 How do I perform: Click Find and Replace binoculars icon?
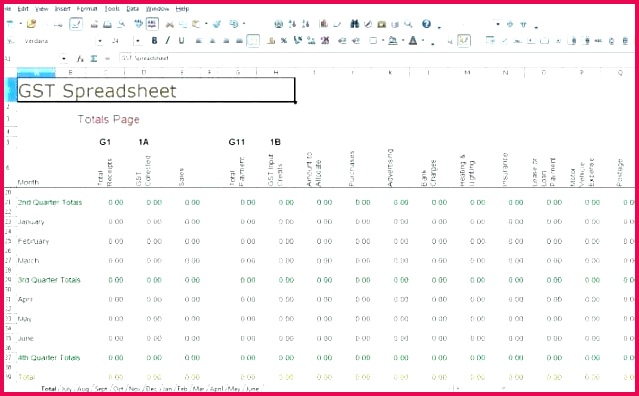coord(355,24)
